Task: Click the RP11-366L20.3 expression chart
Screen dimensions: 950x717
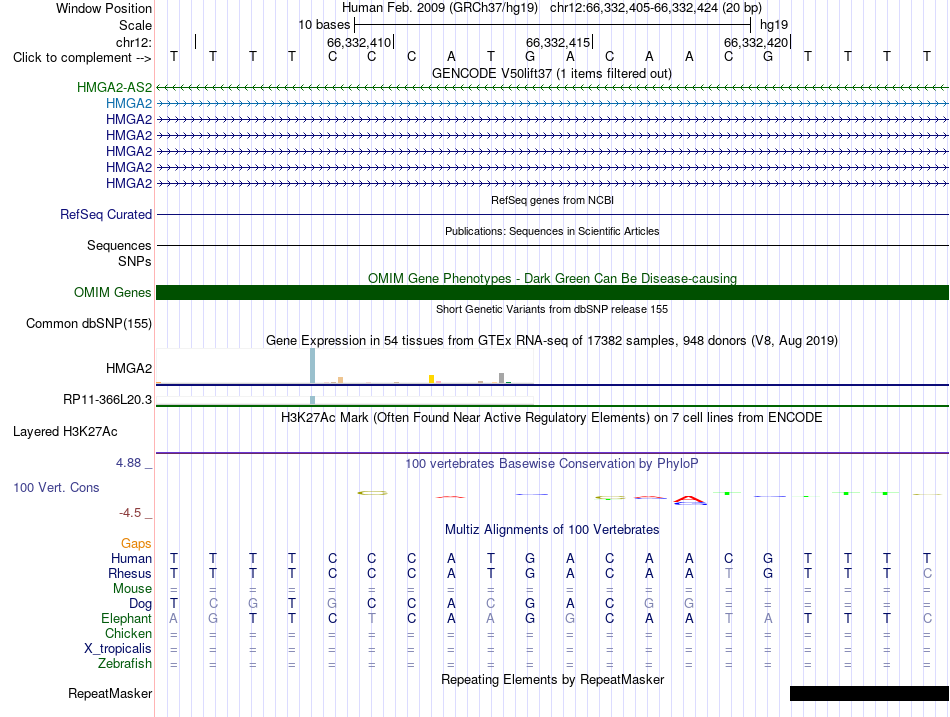Action: pos(345,400)
